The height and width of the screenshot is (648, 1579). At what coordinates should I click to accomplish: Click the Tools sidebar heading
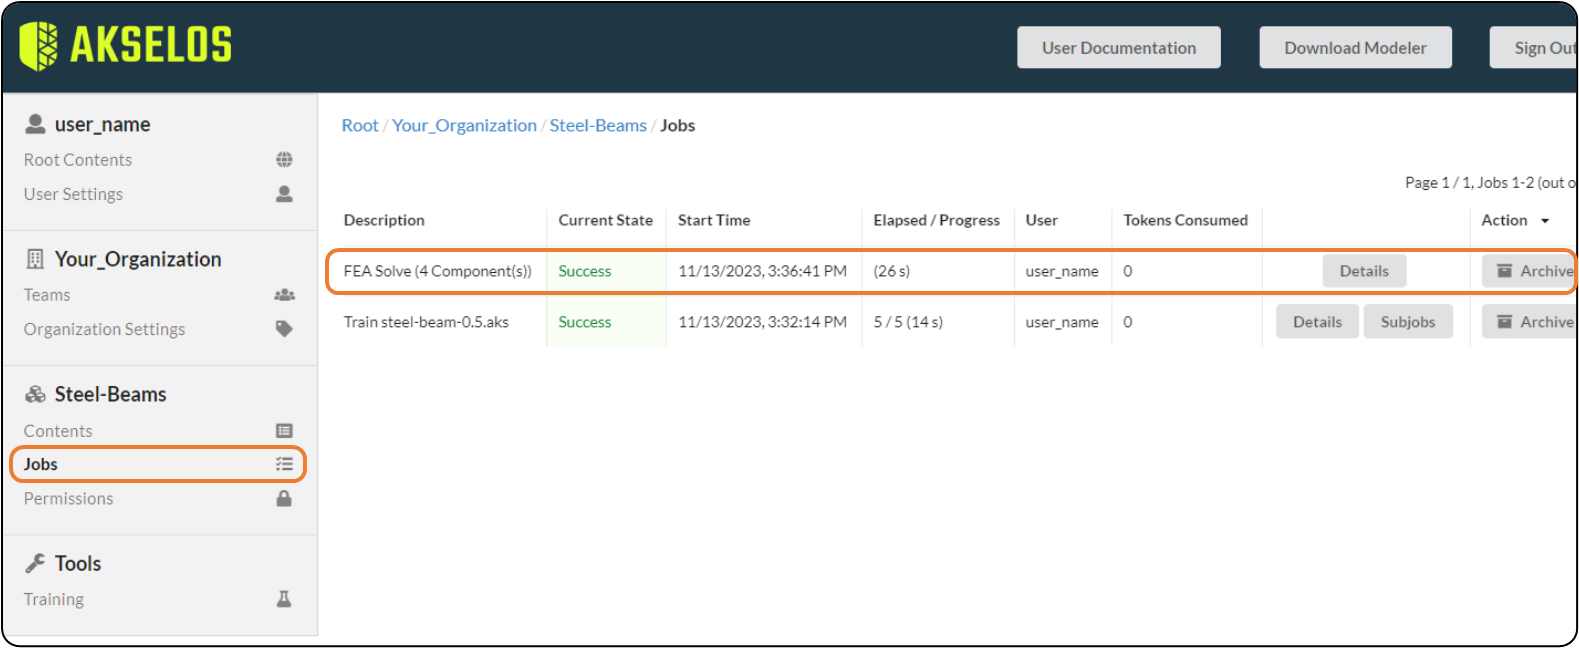click(x=78, y=563)
